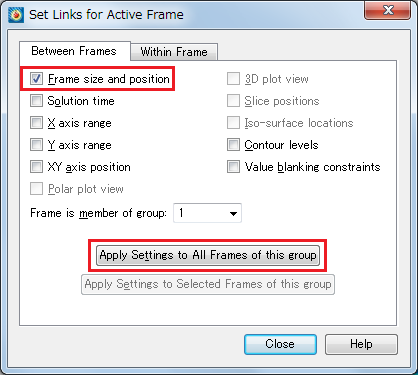Click the 3D plot view checkbox
The width and height of the screenshot is (418, 375).
(x=233, y=79)
